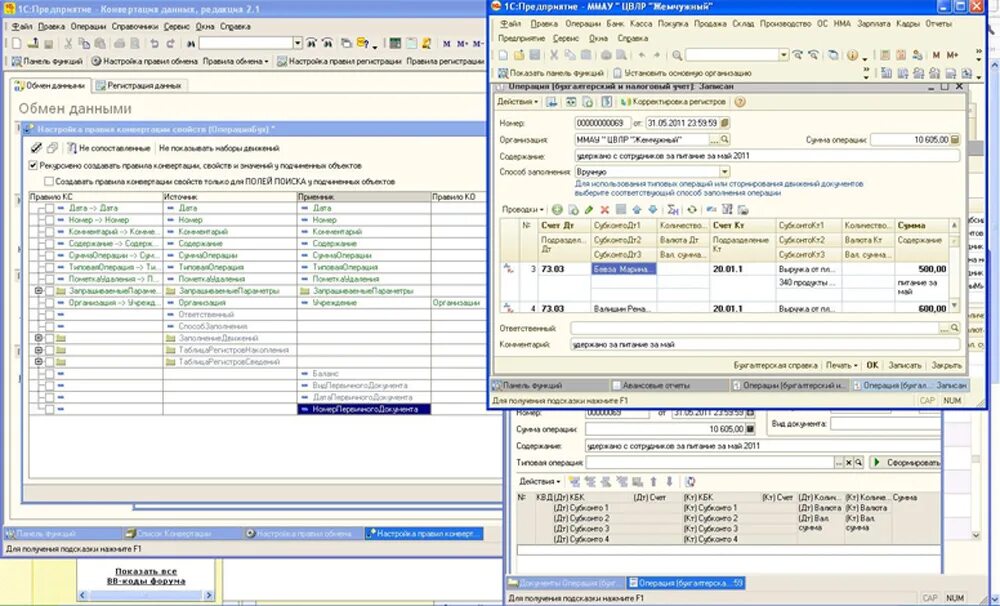Click horizontal scrollbar below BB-коды link

coord(146,595)
